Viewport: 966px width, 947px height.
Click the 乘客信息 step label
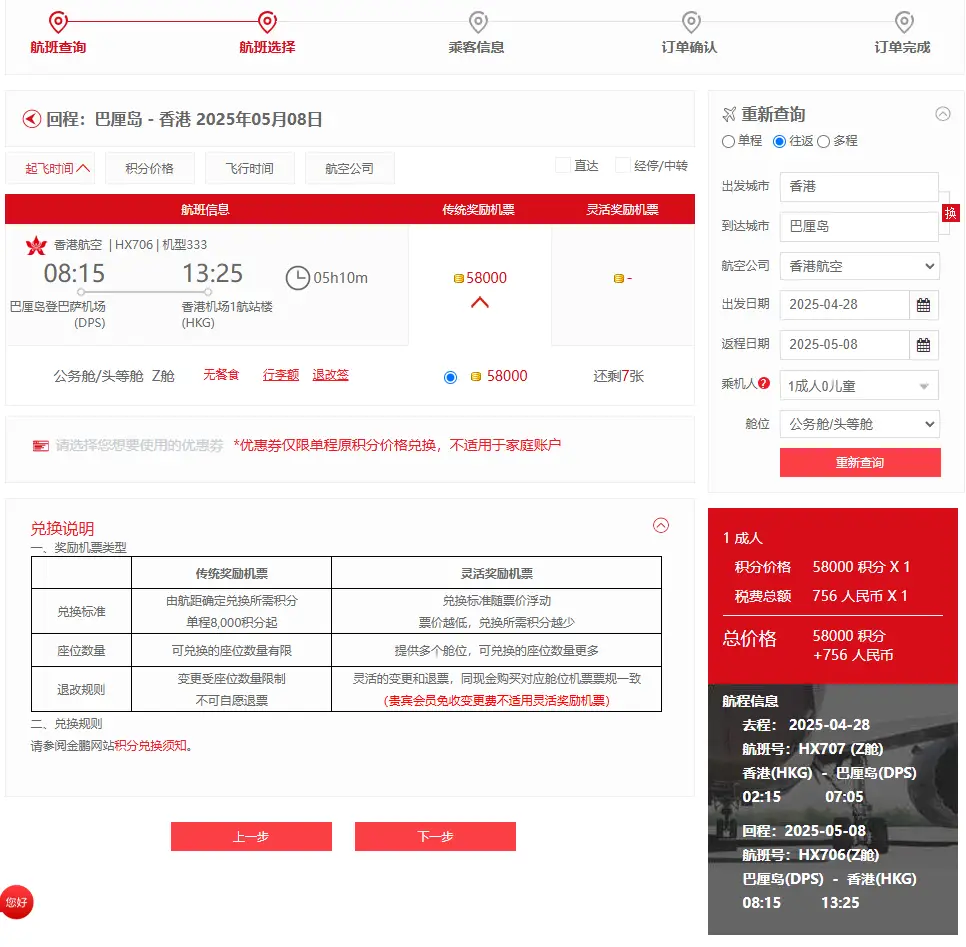[476, 47]
